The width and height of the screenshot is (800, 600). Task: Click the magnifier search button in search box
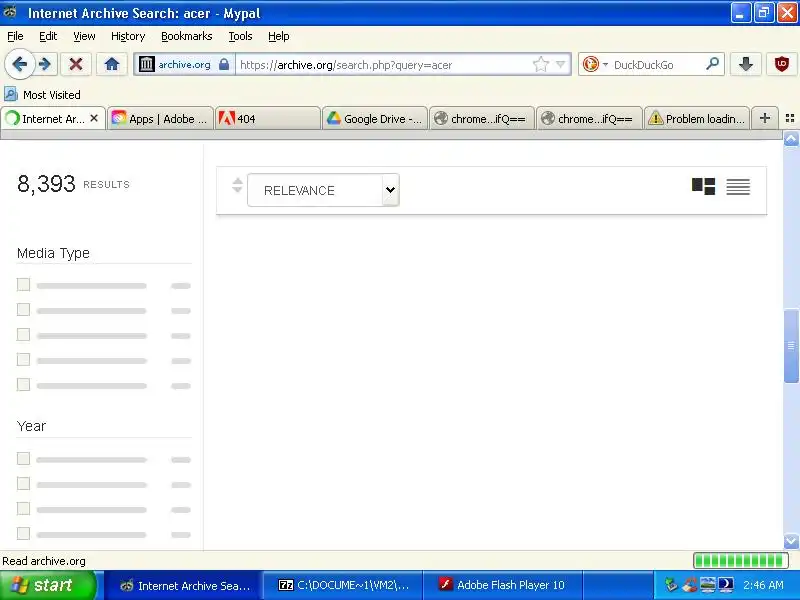[713, 64]
